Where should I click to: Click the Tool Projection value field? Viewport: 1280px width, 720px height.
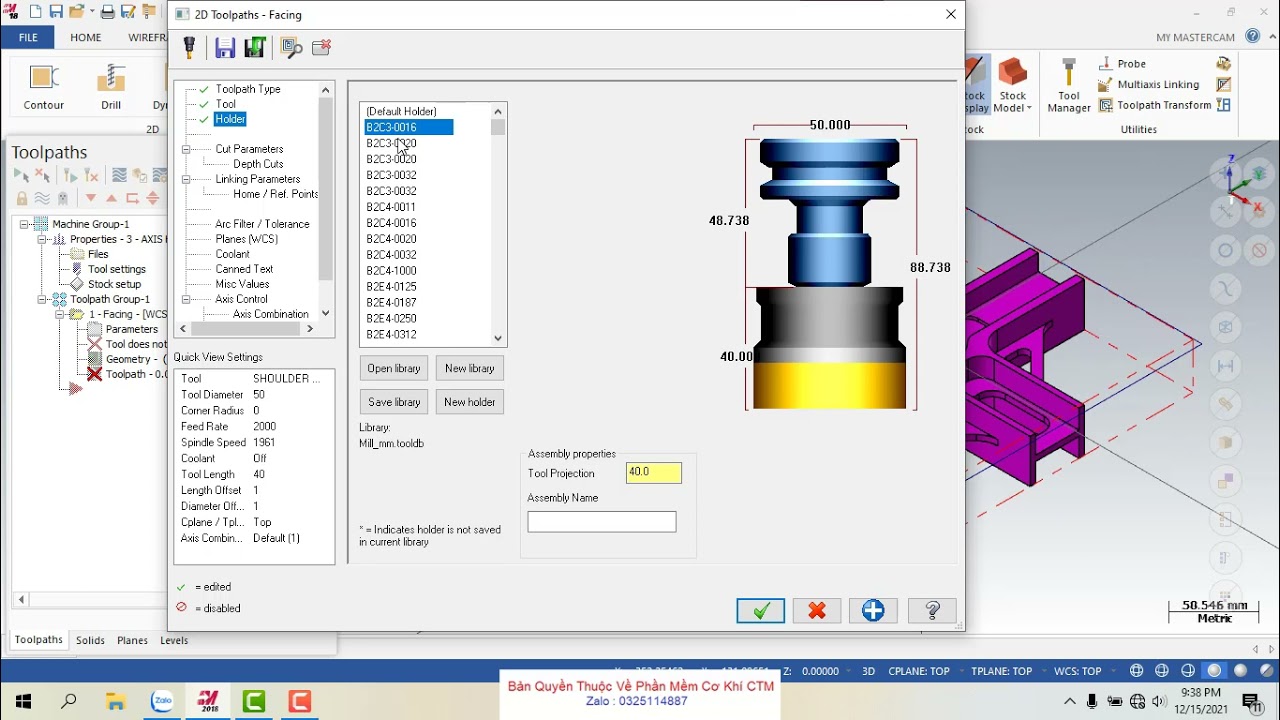654,472
